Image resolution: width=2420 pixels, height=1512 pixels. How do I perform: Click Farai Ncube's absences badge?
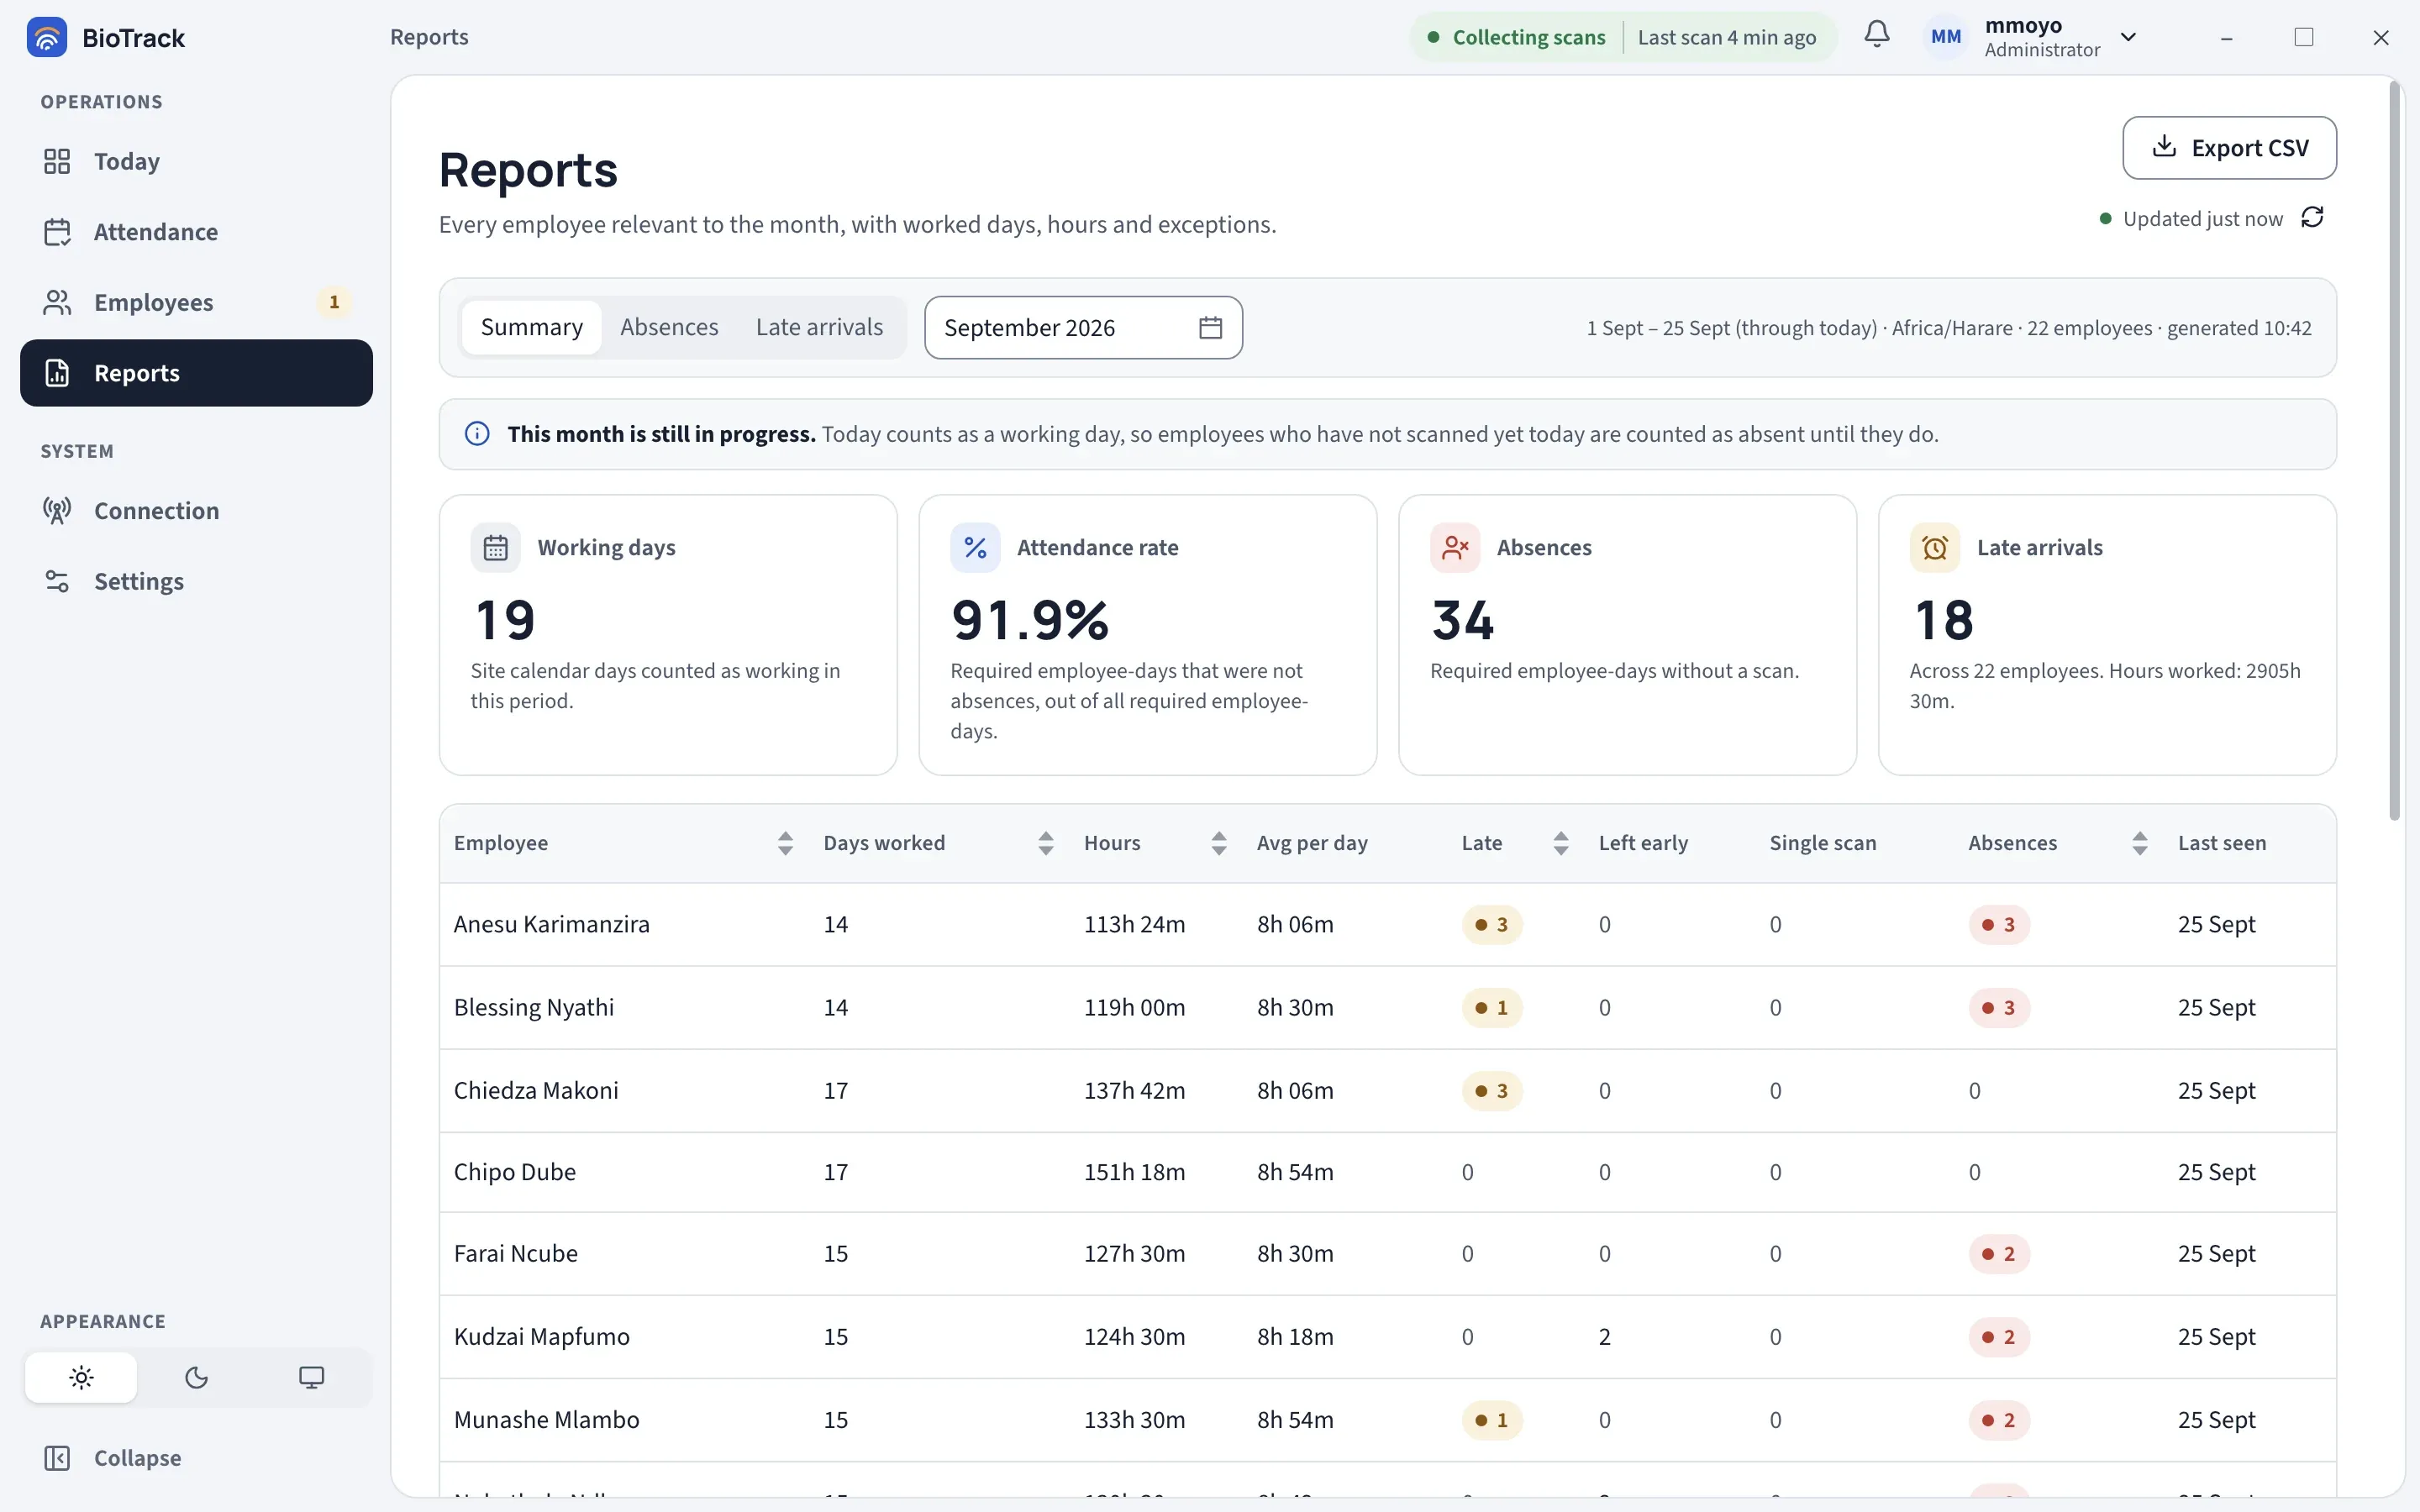point(1998,1254)
